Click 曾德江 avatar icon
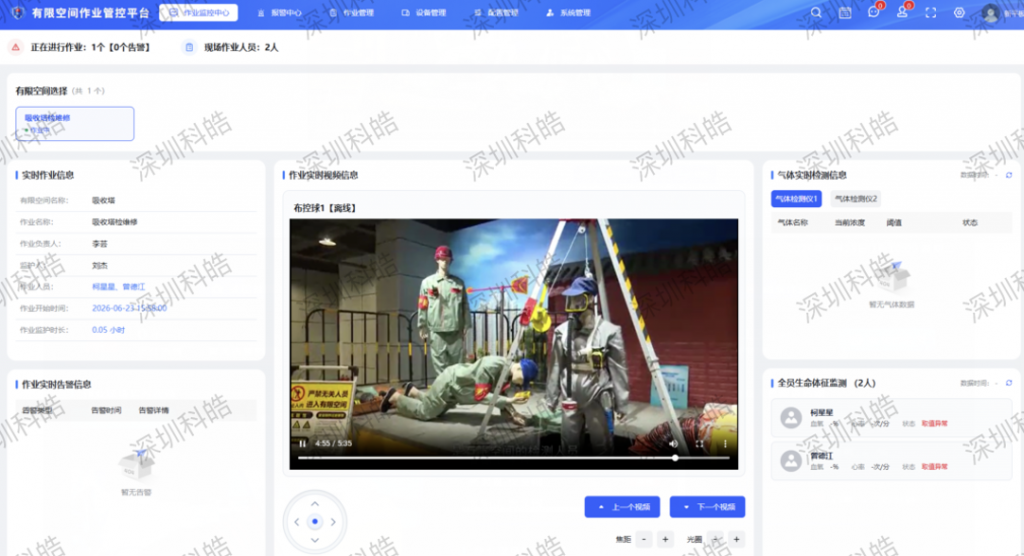Viewport: 1024px width, 556px height. click(x=791, y=461)
